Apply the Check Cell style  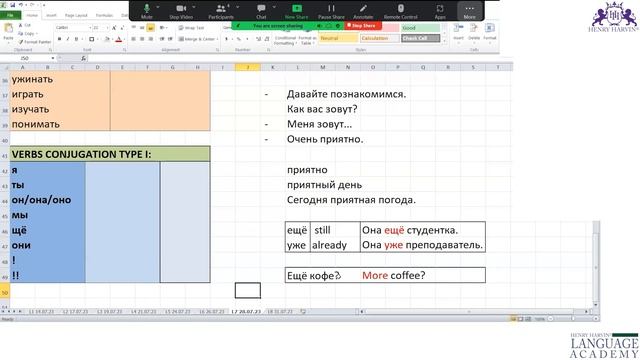pos(420,38)
